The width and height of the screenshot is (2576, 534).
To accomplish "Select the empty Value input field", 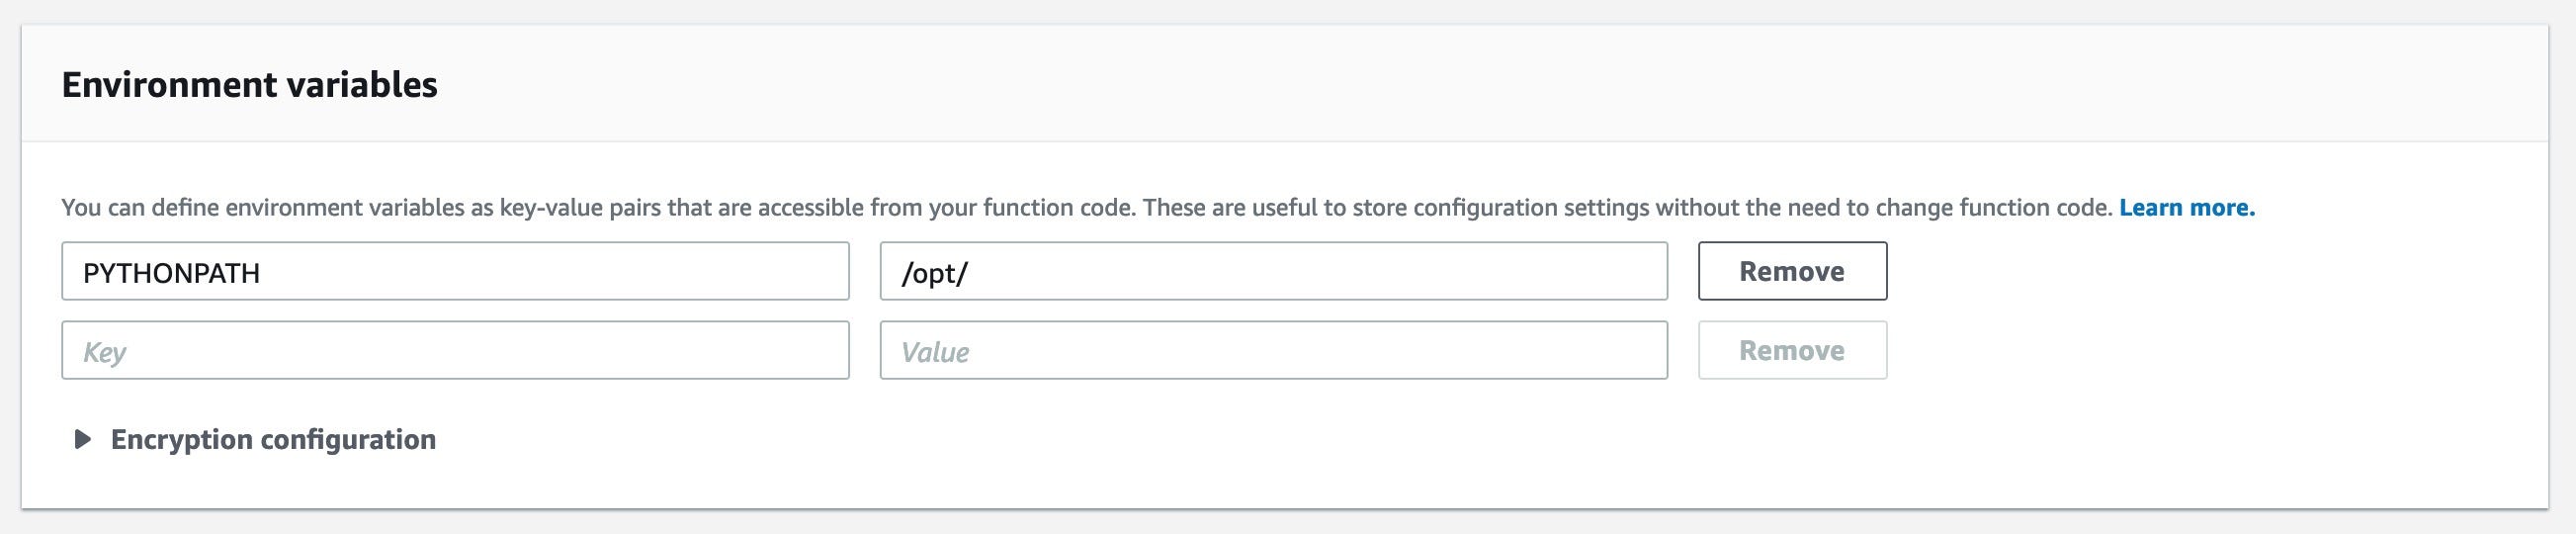I will 1273,350.
